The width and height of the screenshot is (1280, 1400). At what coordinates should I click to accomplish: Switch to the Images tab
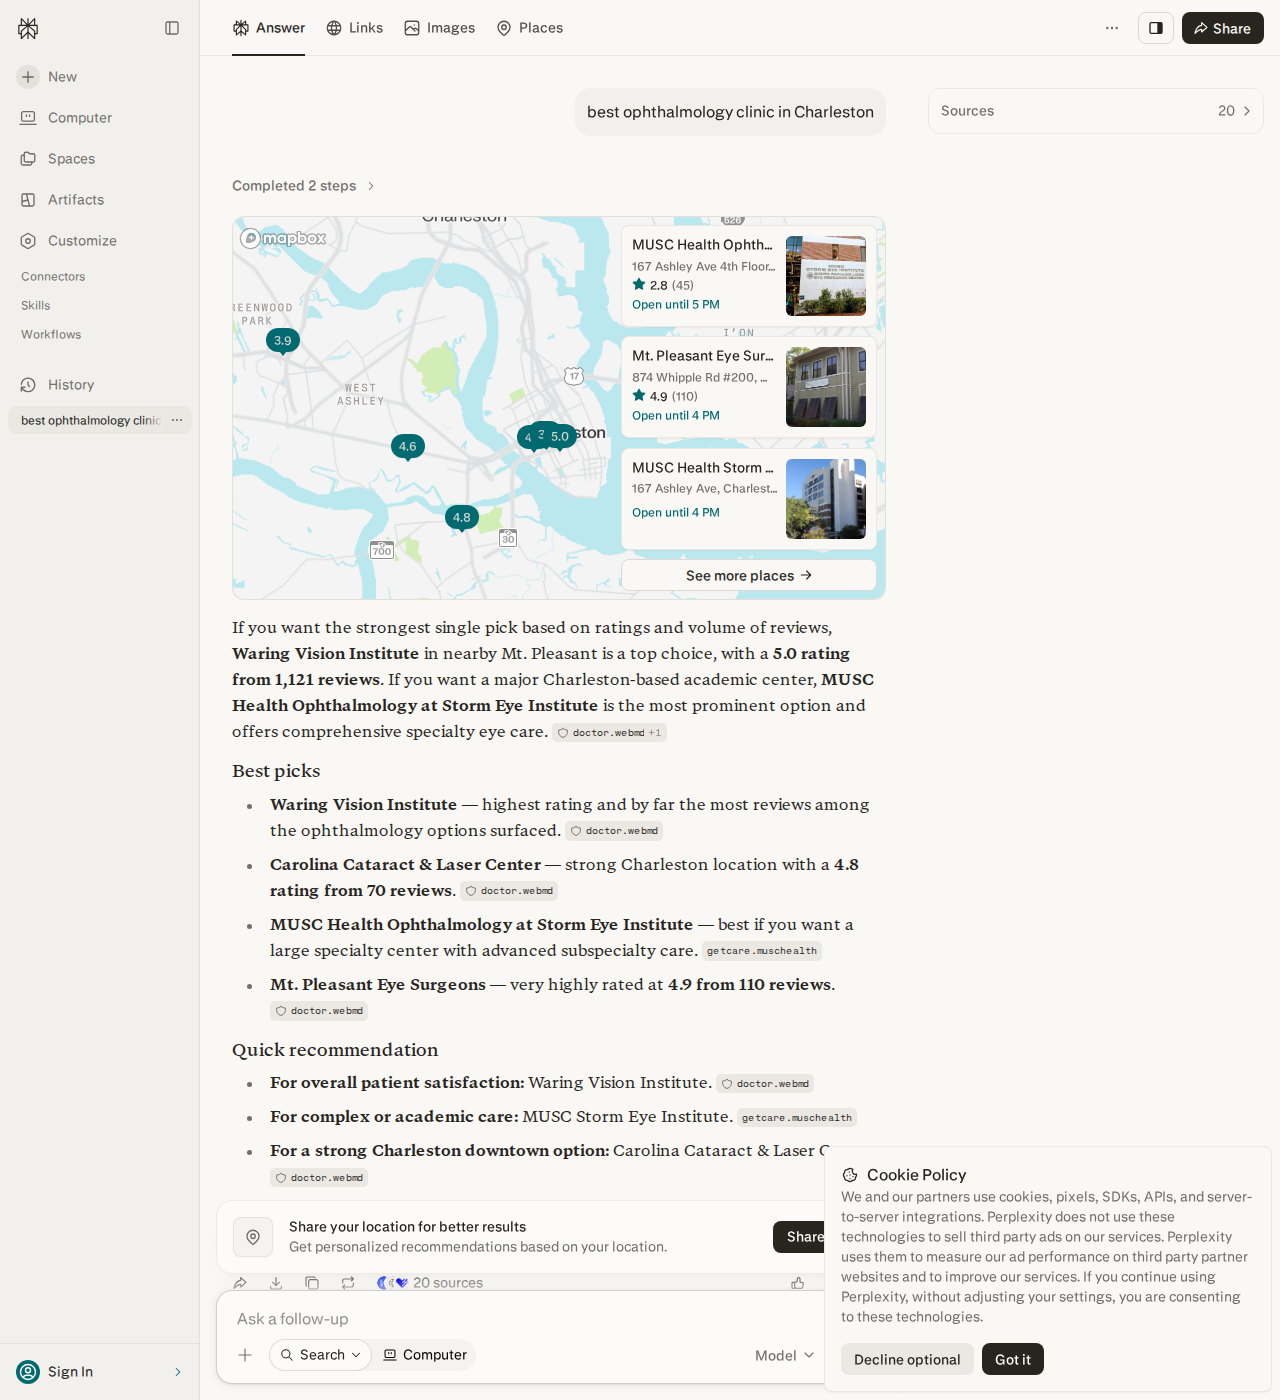click(440, 28)
